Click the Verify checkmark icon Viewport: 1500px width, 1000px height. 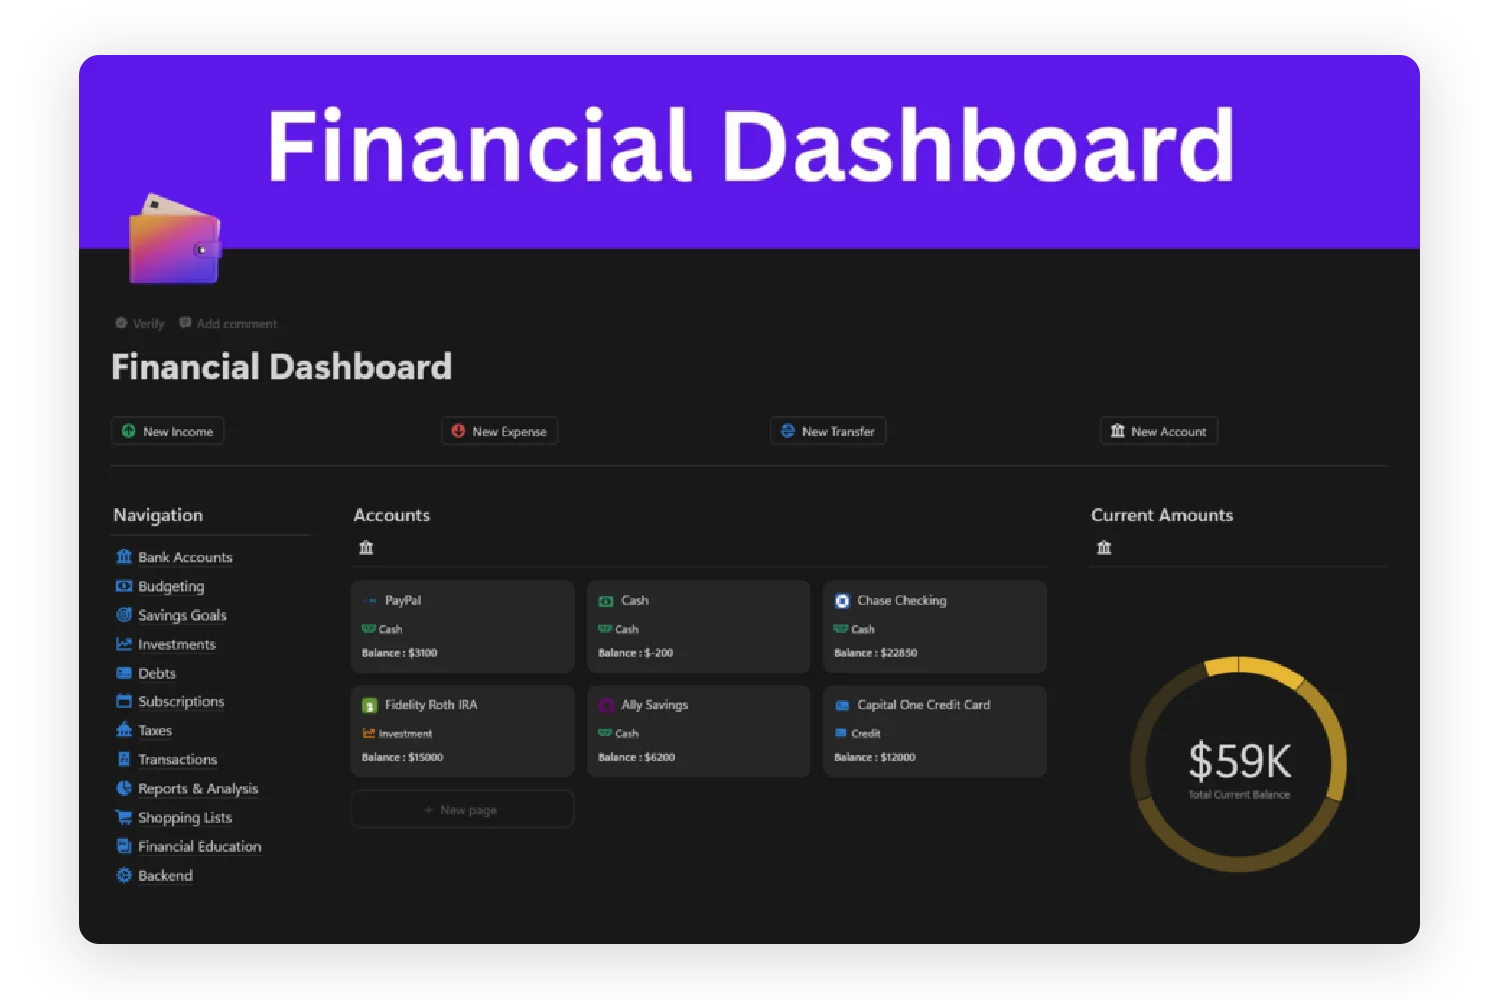(x=121, y=323)
